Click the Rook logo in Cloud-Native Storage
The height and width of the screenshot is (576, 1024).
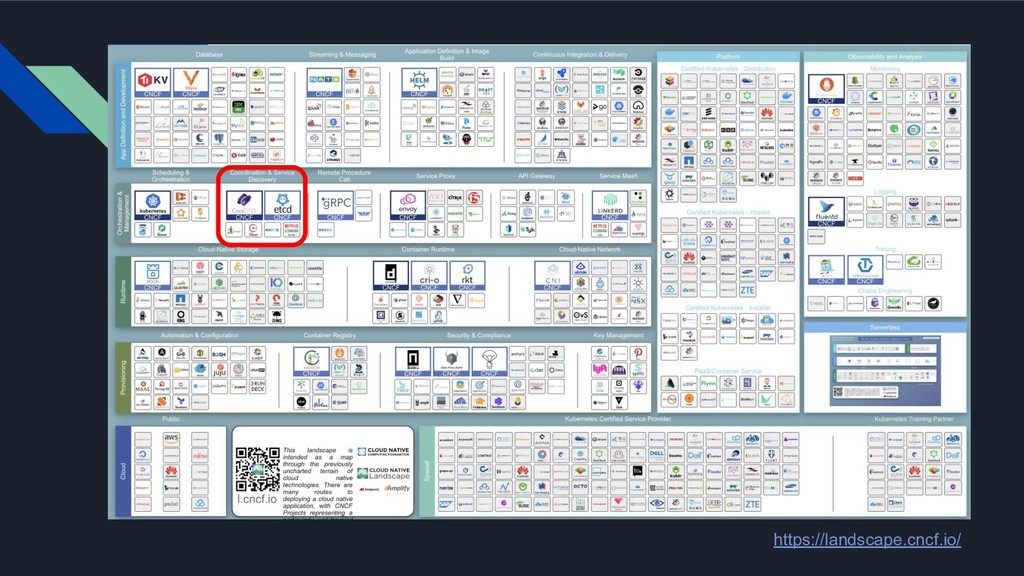(x=153, y=275)
